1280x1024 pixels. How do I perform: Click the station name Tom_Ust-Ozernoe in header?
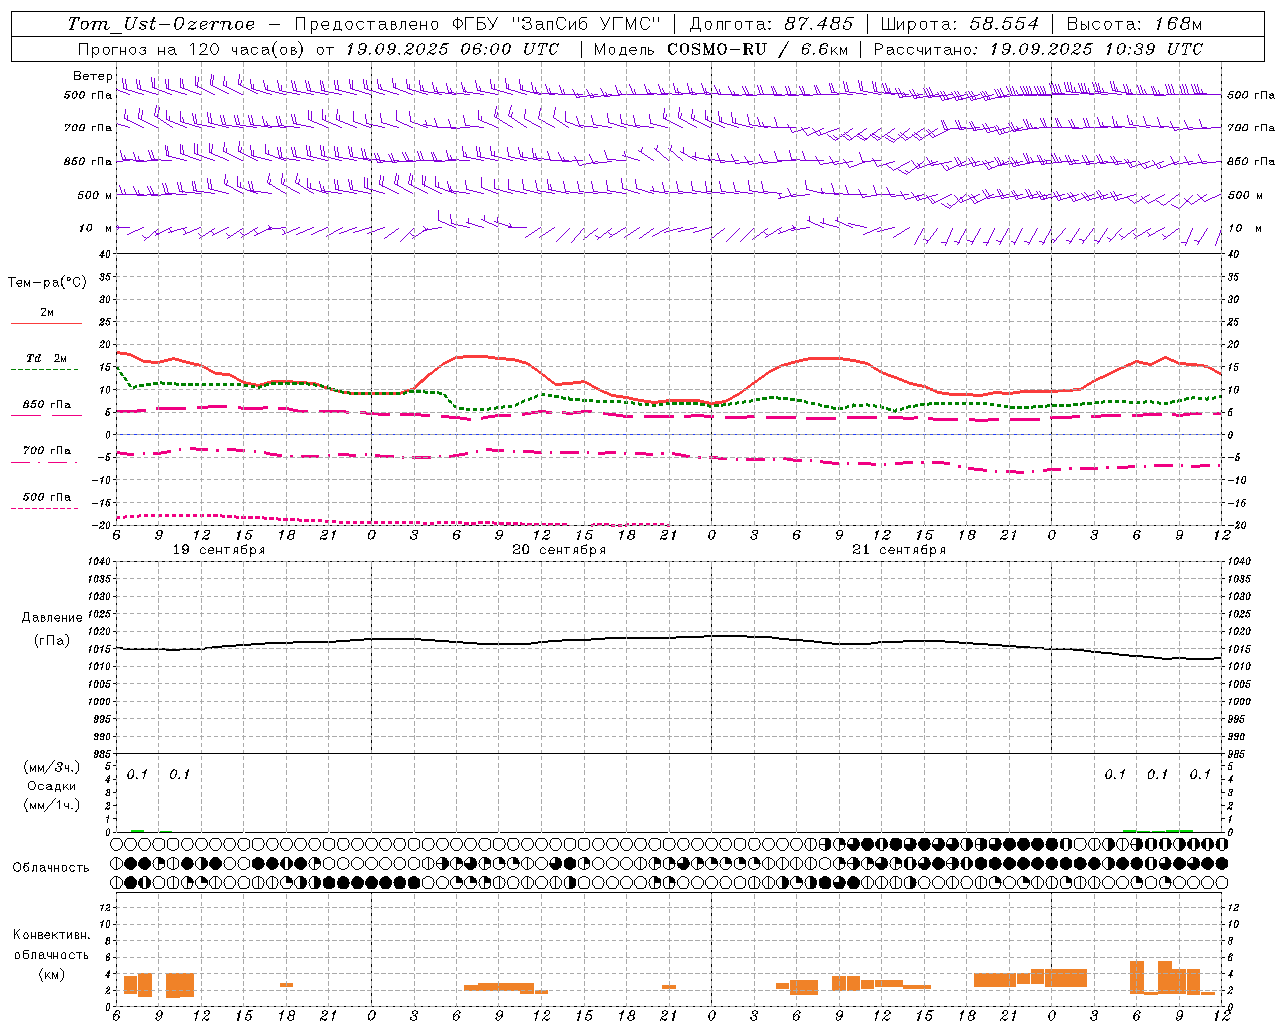coord(161,24)
